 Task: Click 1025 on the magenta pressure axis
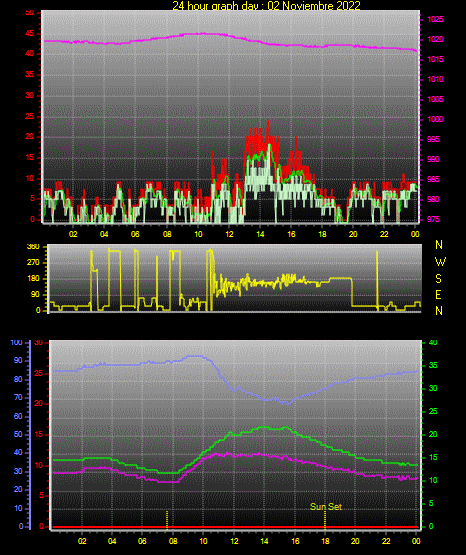(x=435, y=19)
